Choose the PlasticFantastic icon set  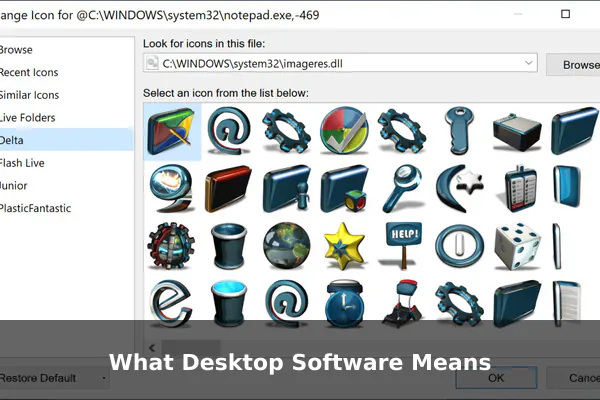click(x=35, y=208)
